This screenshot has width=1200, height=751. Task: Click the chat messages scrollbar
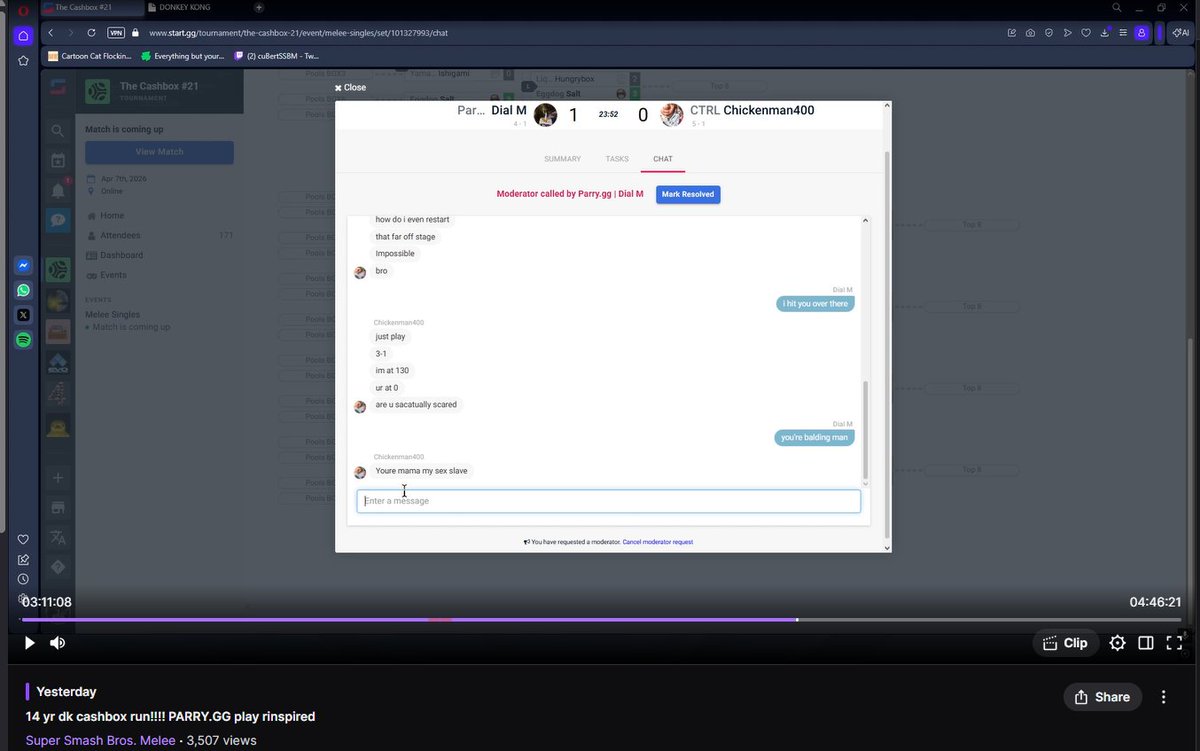pos(866,428)
